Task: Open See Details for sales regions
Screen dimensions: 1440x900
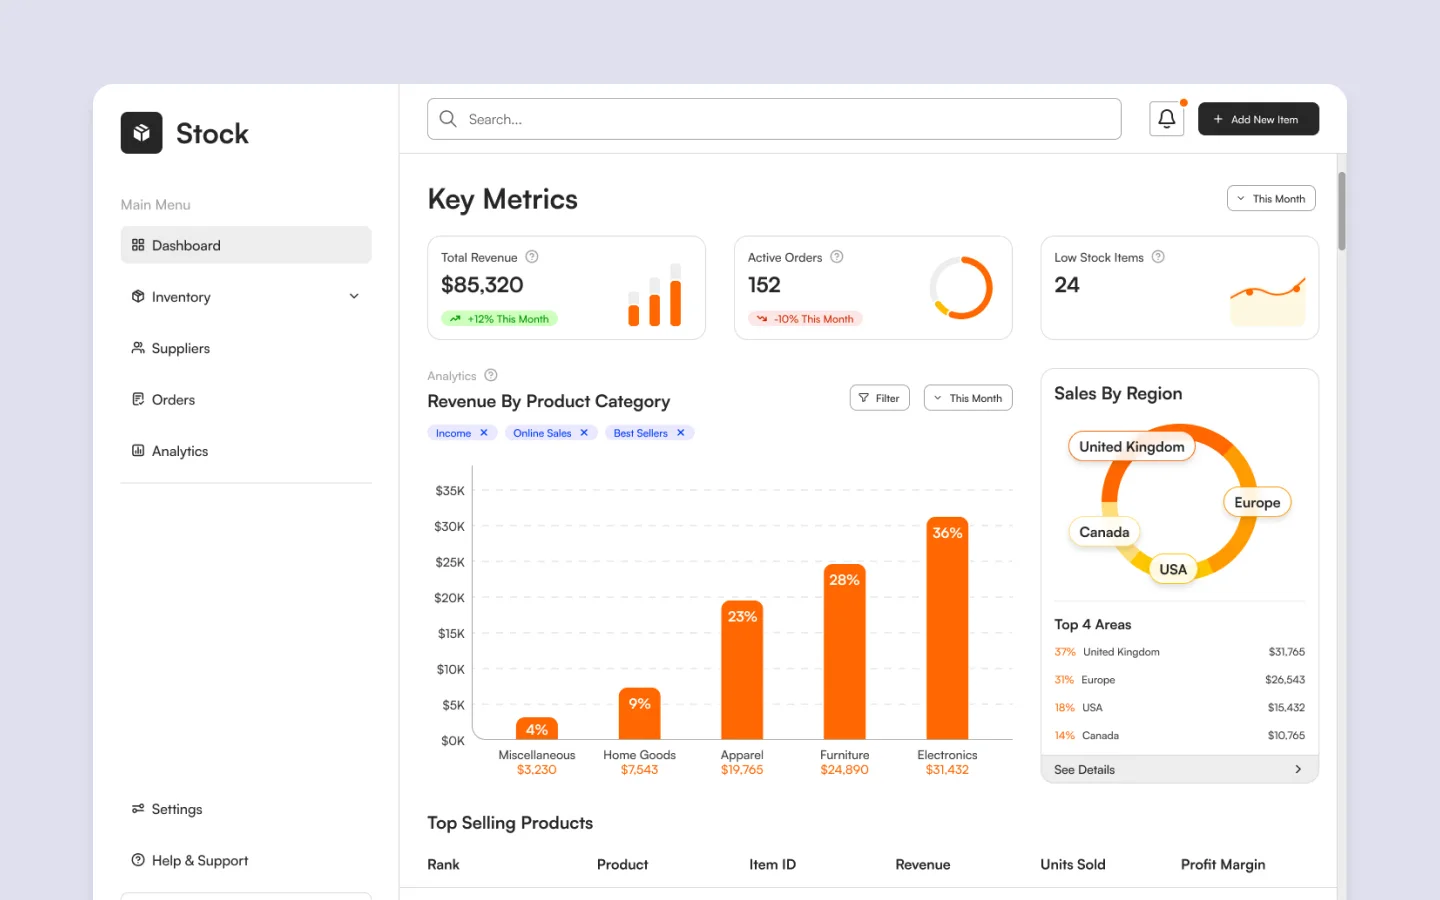Action: [1178, 769]
